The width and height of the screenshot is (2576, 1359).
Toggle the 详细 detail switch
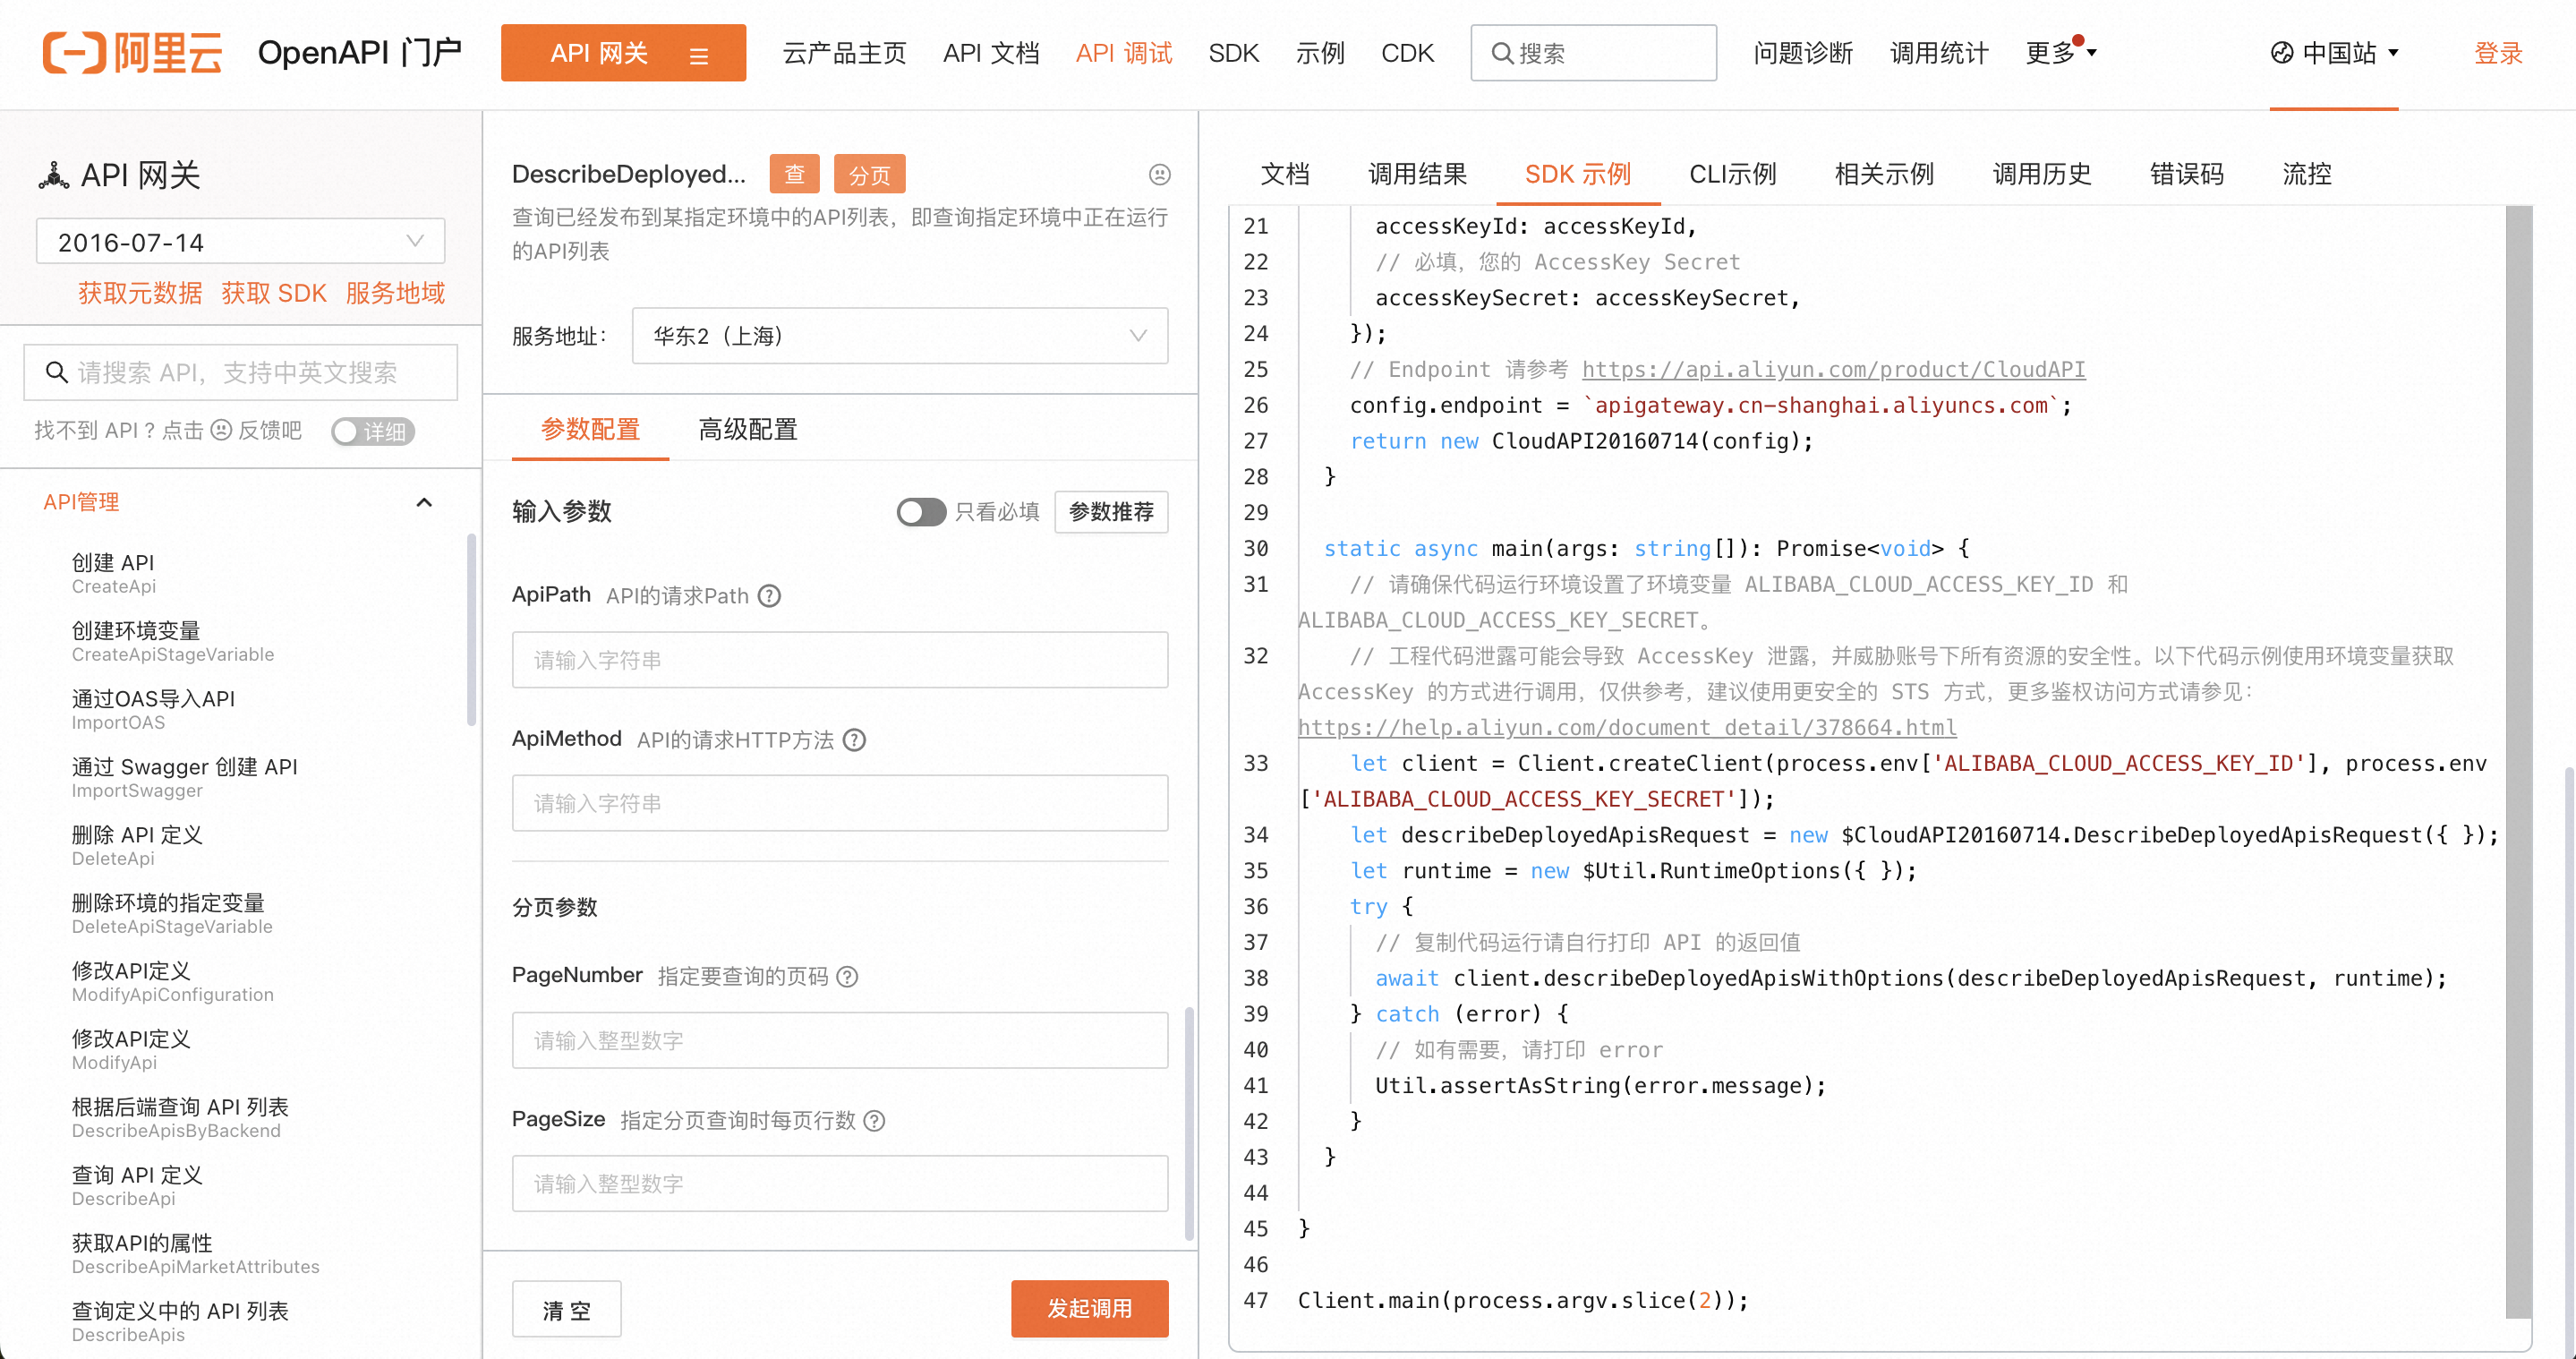click(373, 431)
